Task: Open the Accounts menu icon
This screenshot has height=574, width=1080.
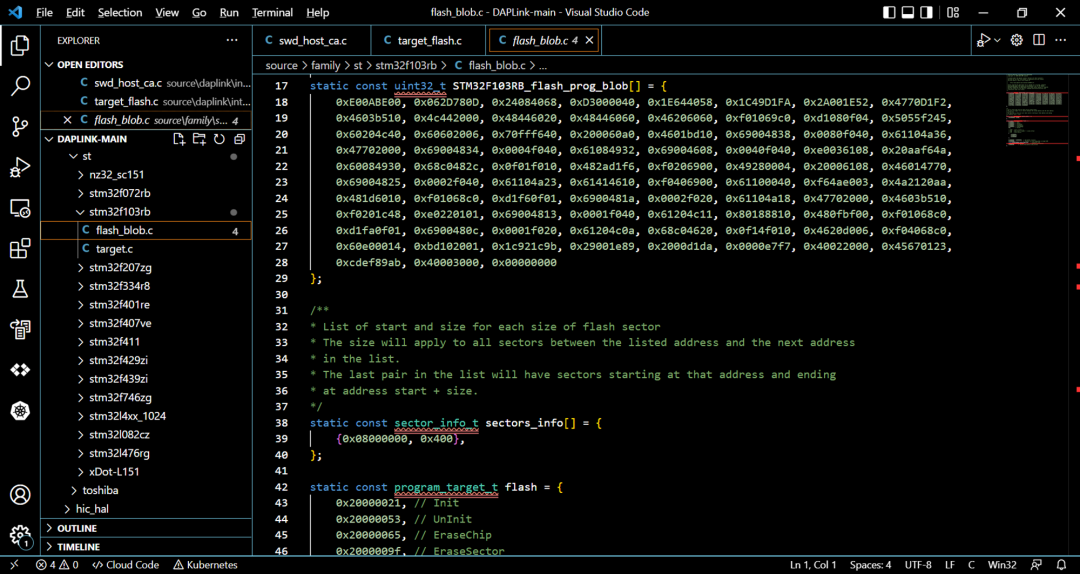Action: click(20, 495)
